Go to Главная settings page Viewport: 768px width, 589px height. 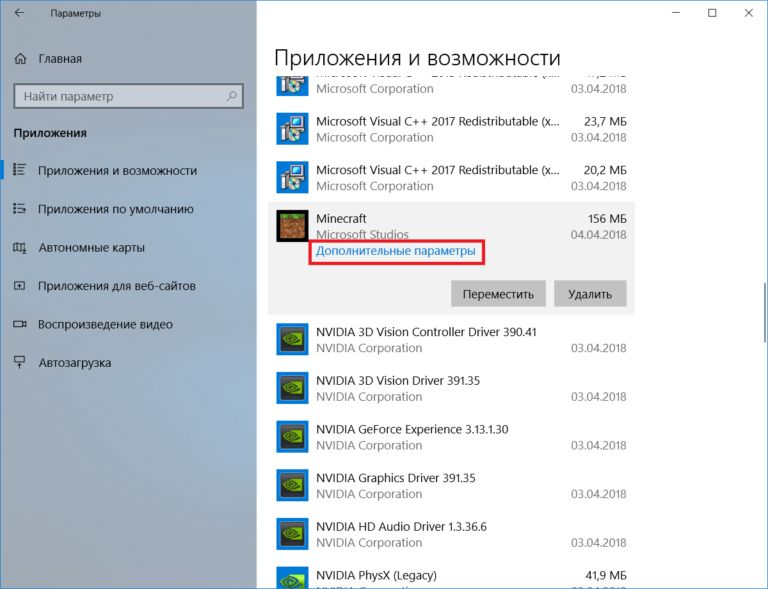pyautogui.click(x=128, y=59)
